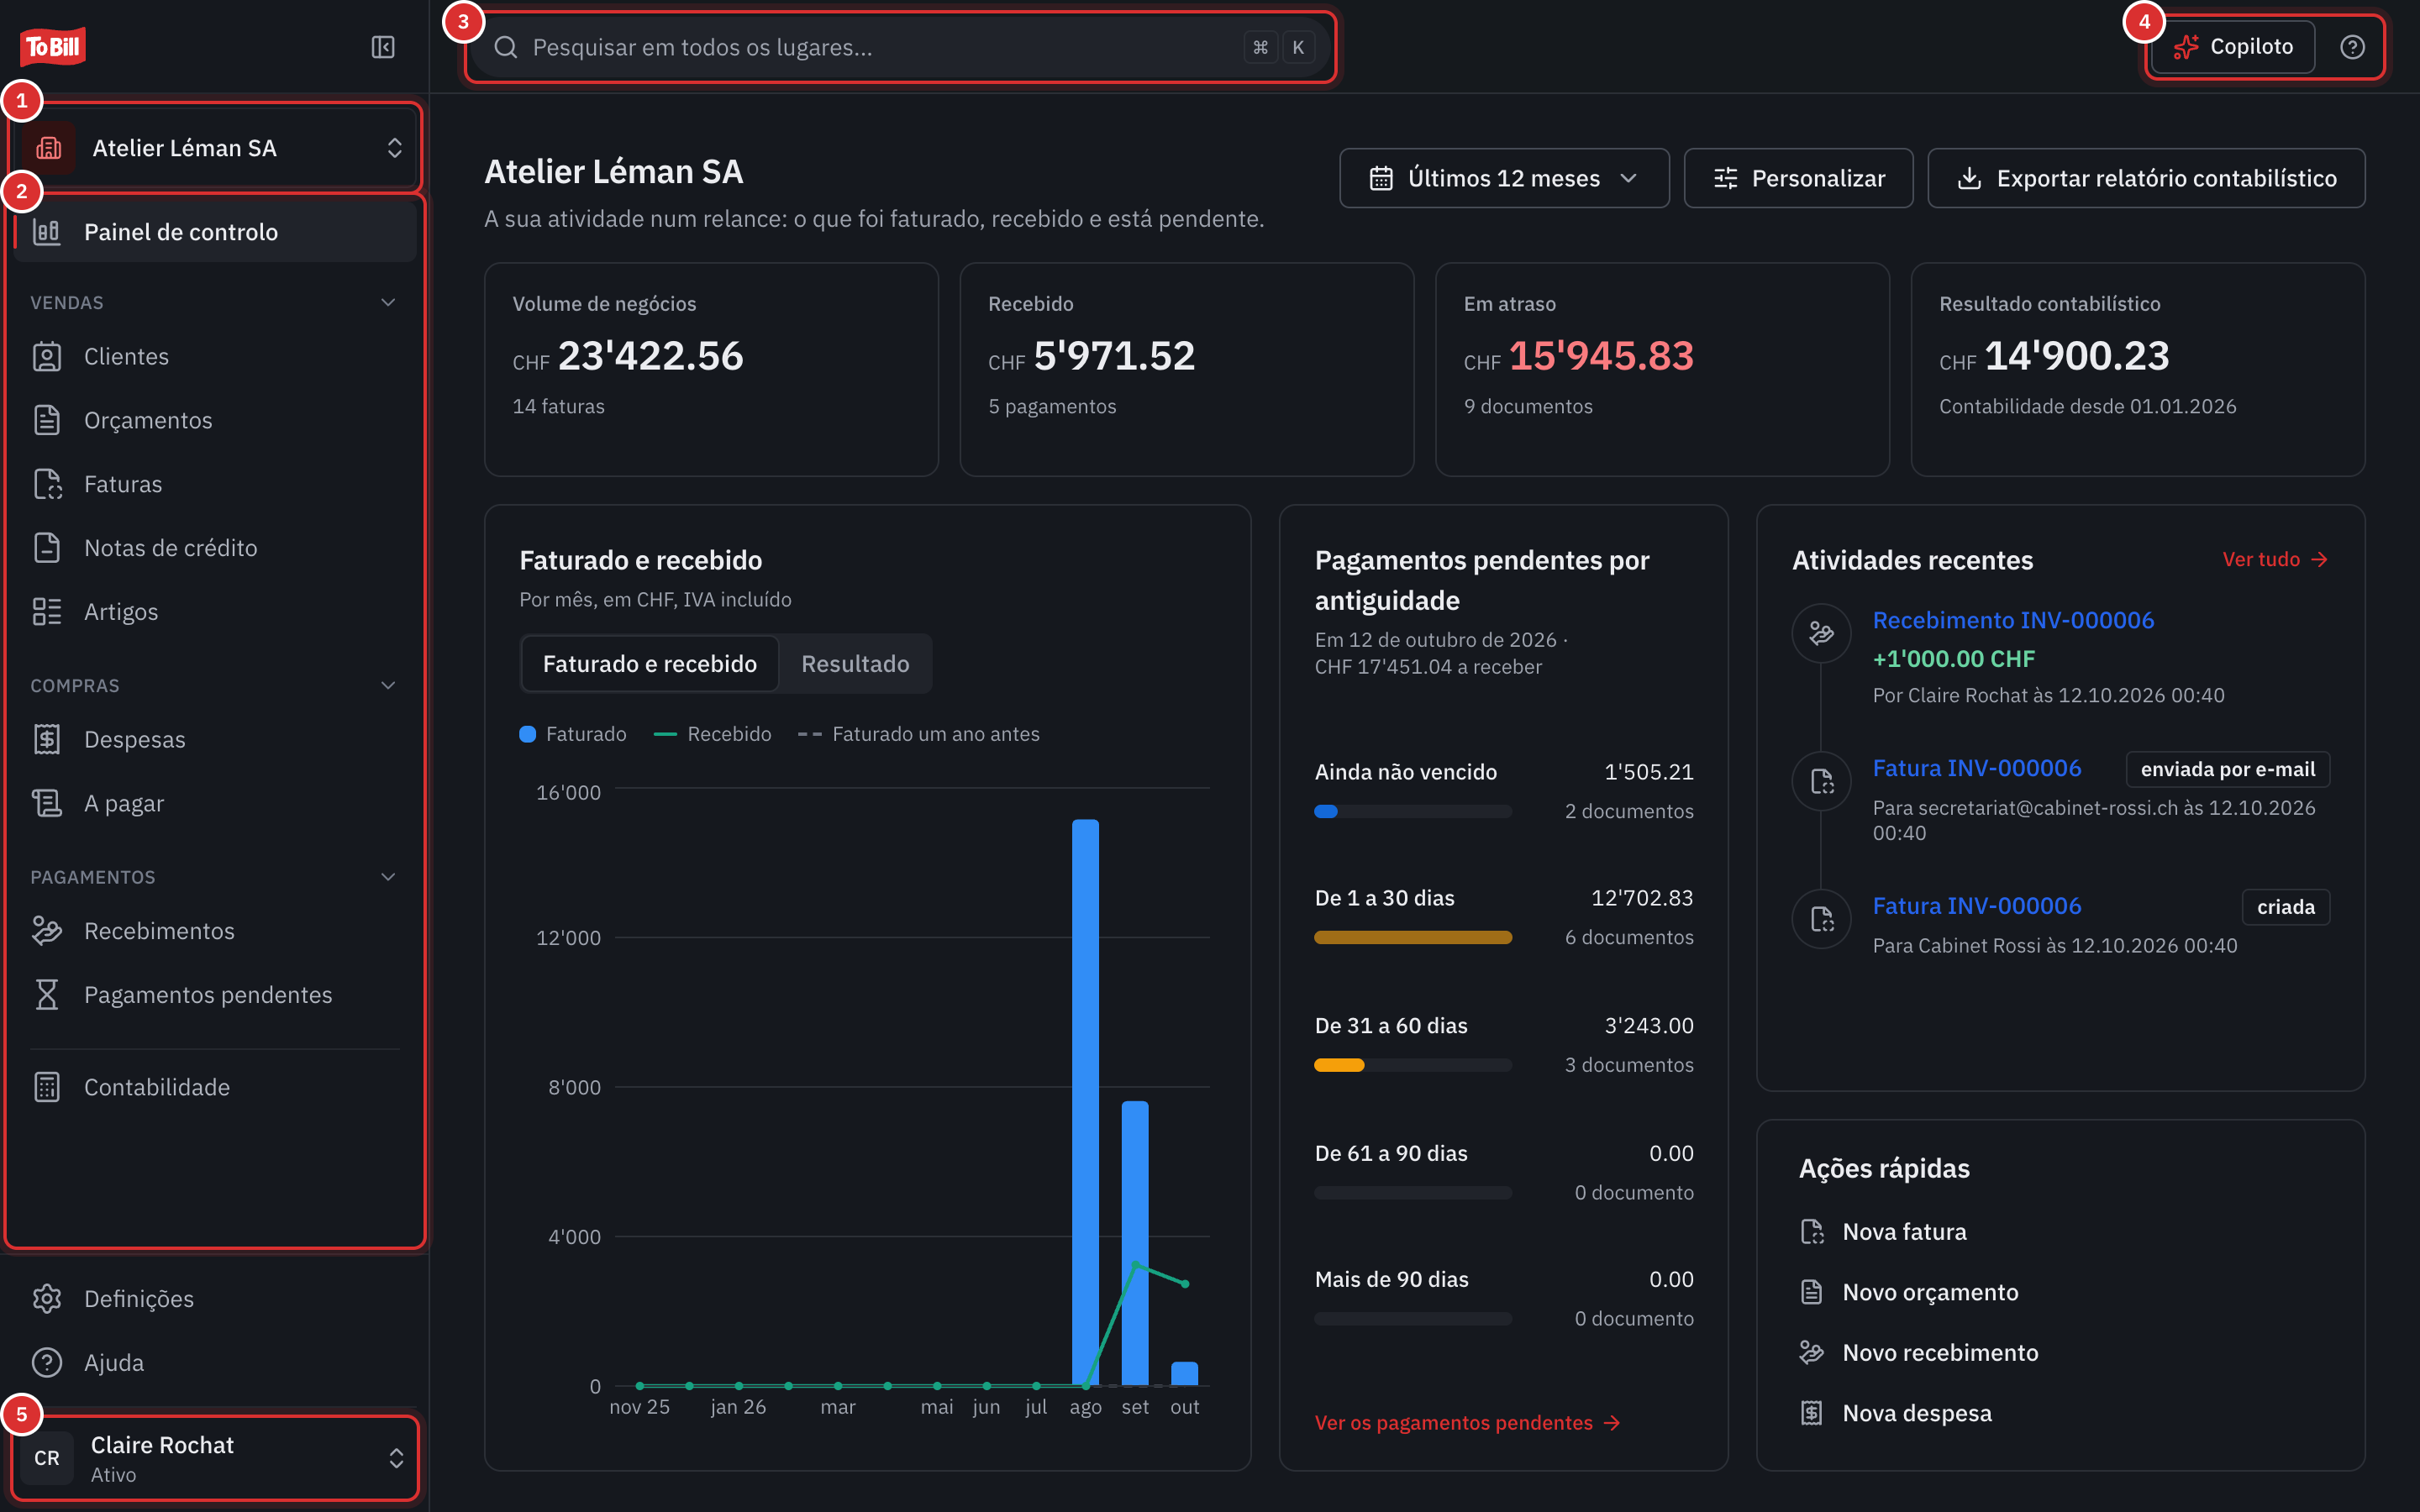Open Definições settings

click(x=215, y=1299)
